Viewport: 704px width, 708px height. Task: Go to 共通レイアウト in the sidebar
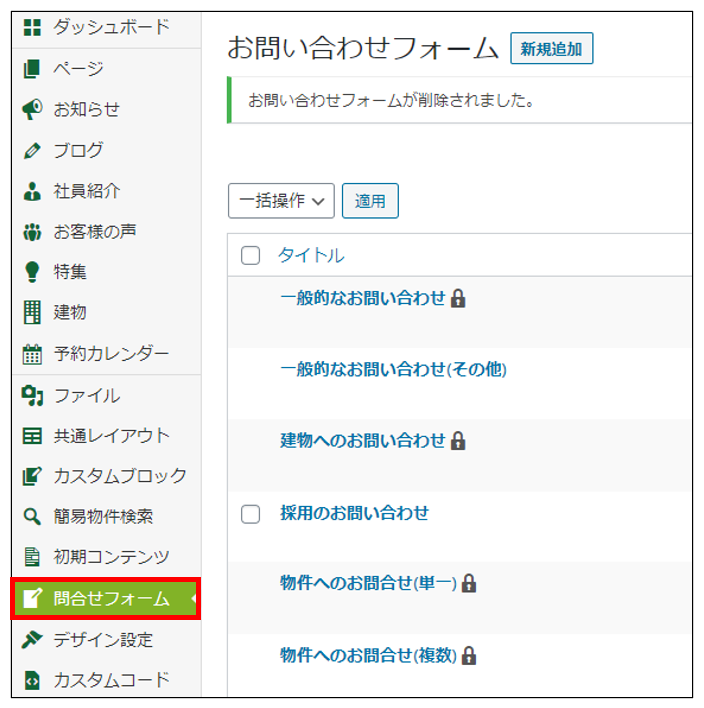[x=111, y=436]
